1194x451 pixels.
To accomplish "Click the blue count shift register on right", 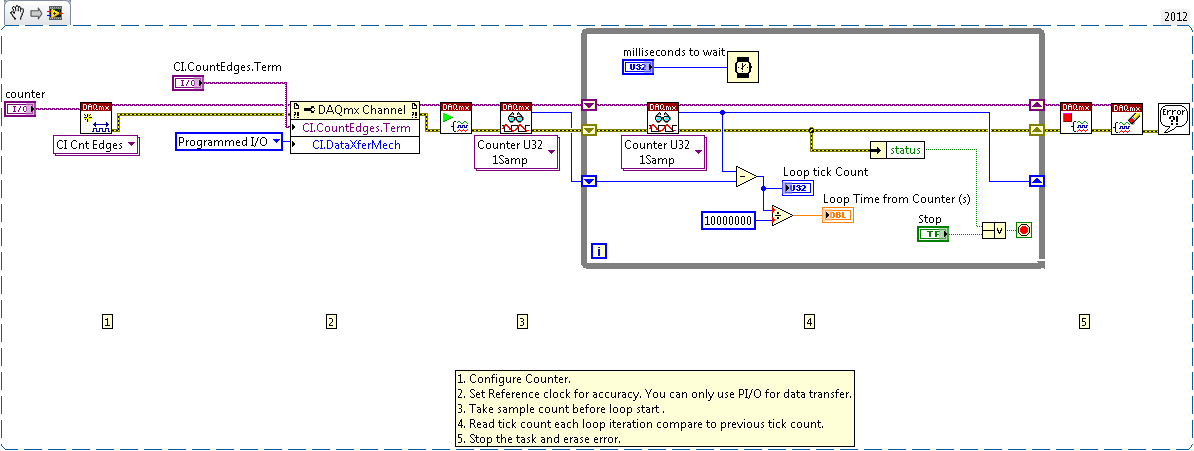I will pyautogui.click(x=1036, y=181).
